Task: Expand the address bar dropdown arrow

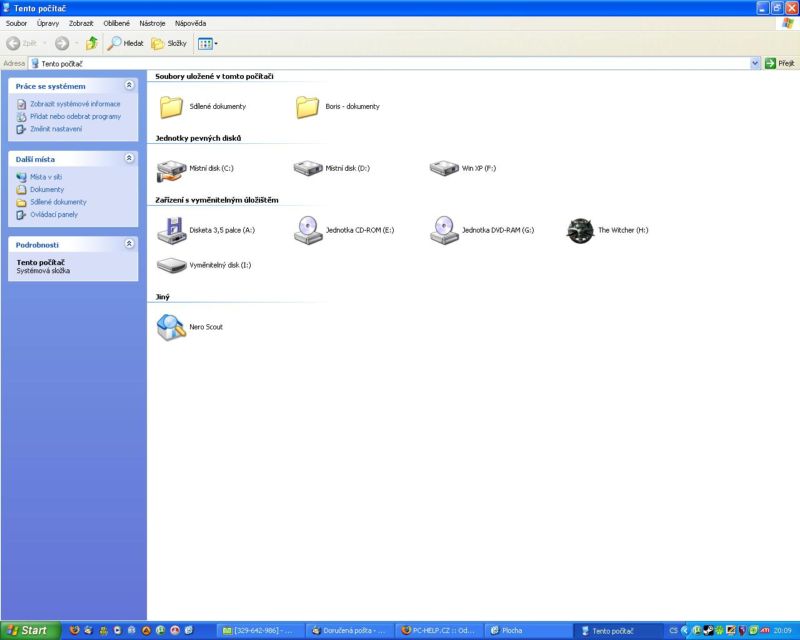Action: 755,63
